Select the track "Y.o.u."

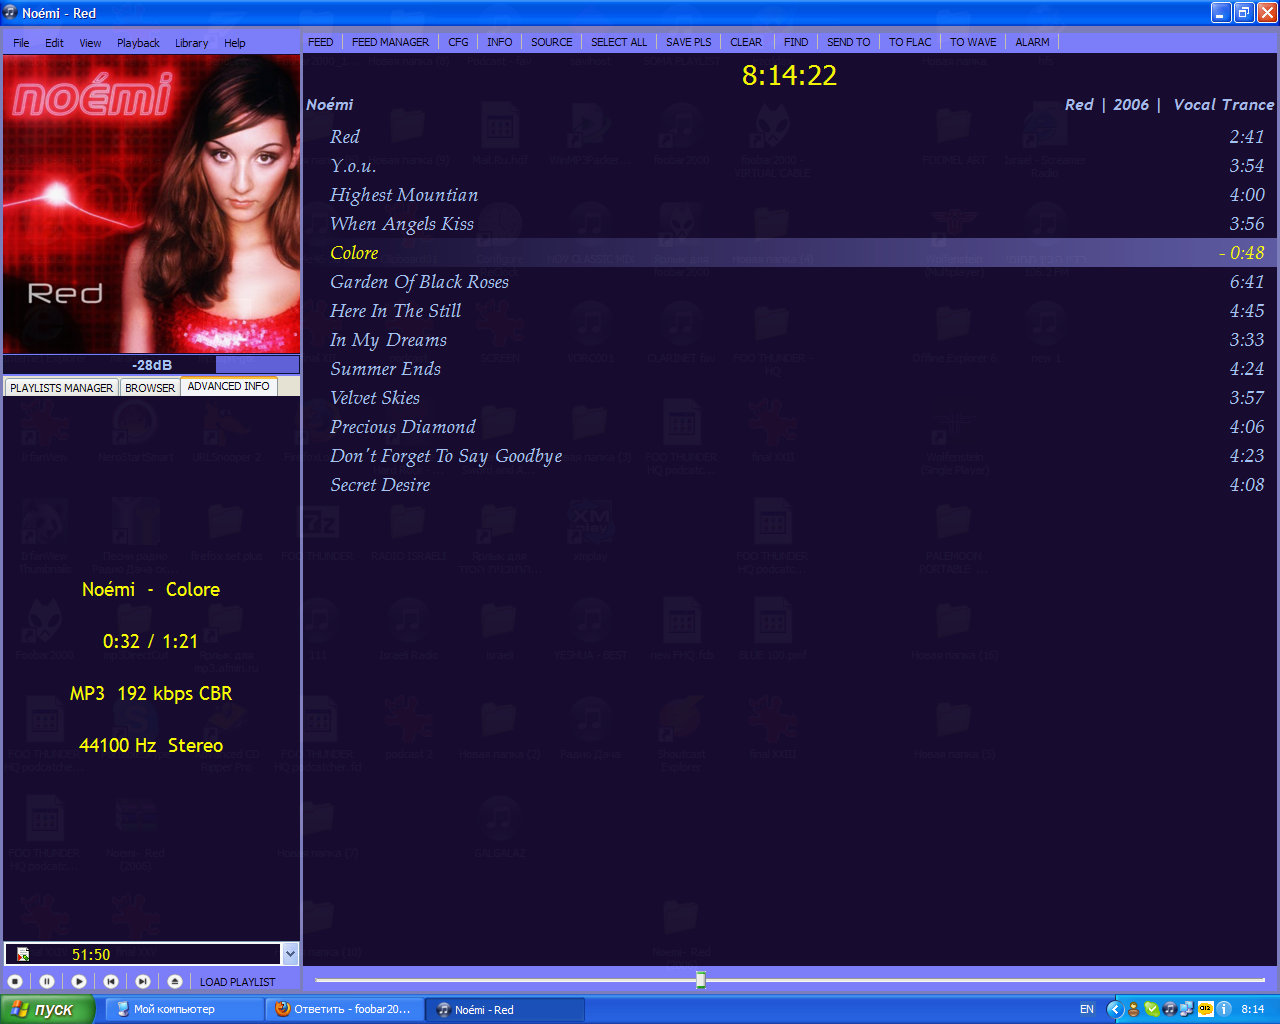790,166
